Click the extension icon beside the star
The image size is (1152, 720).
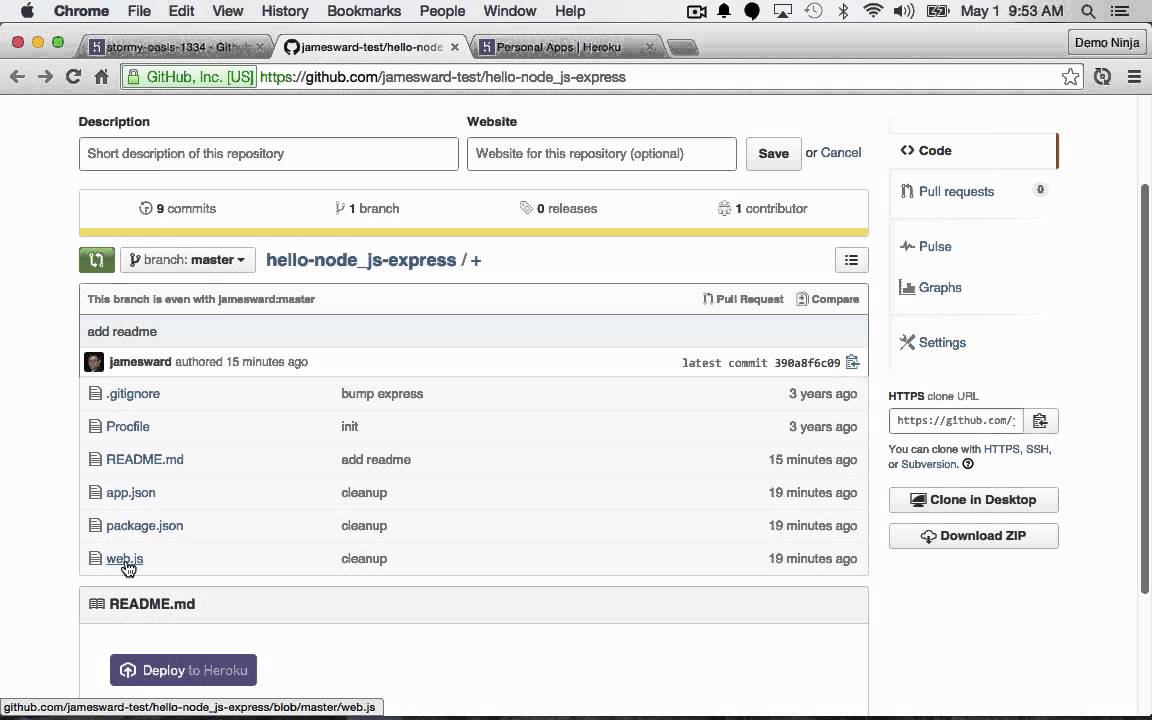1102,76
